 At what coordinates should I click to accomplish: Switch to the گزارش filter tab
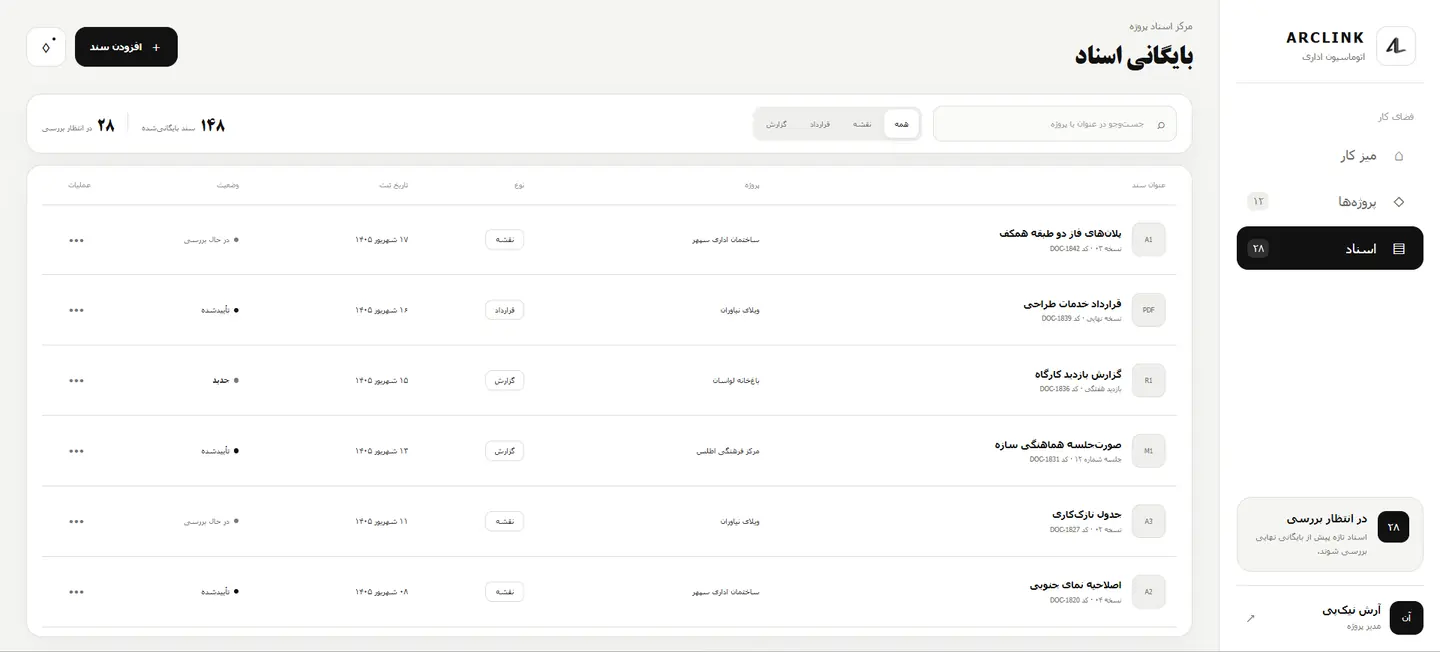777,124
